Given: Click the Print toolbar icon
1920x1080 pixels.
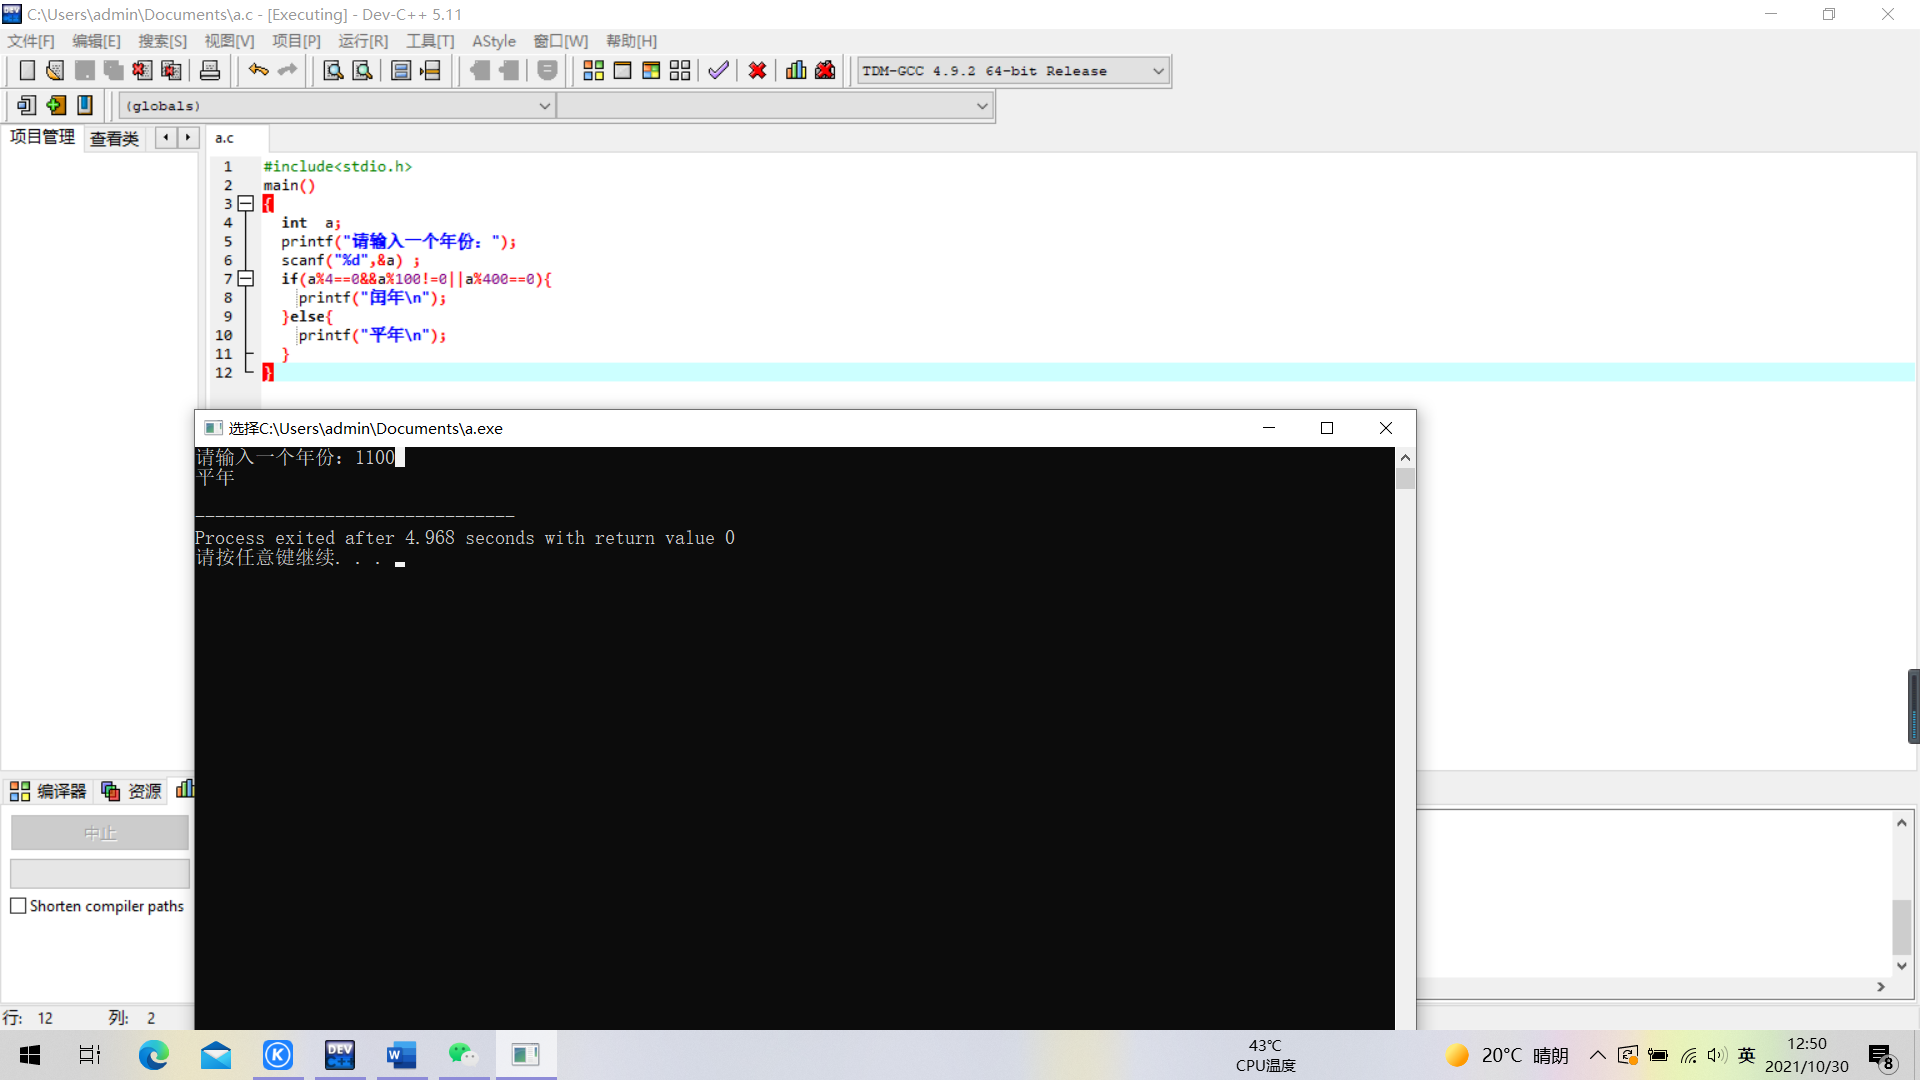Looking at the screenshot, I should 210,71.
